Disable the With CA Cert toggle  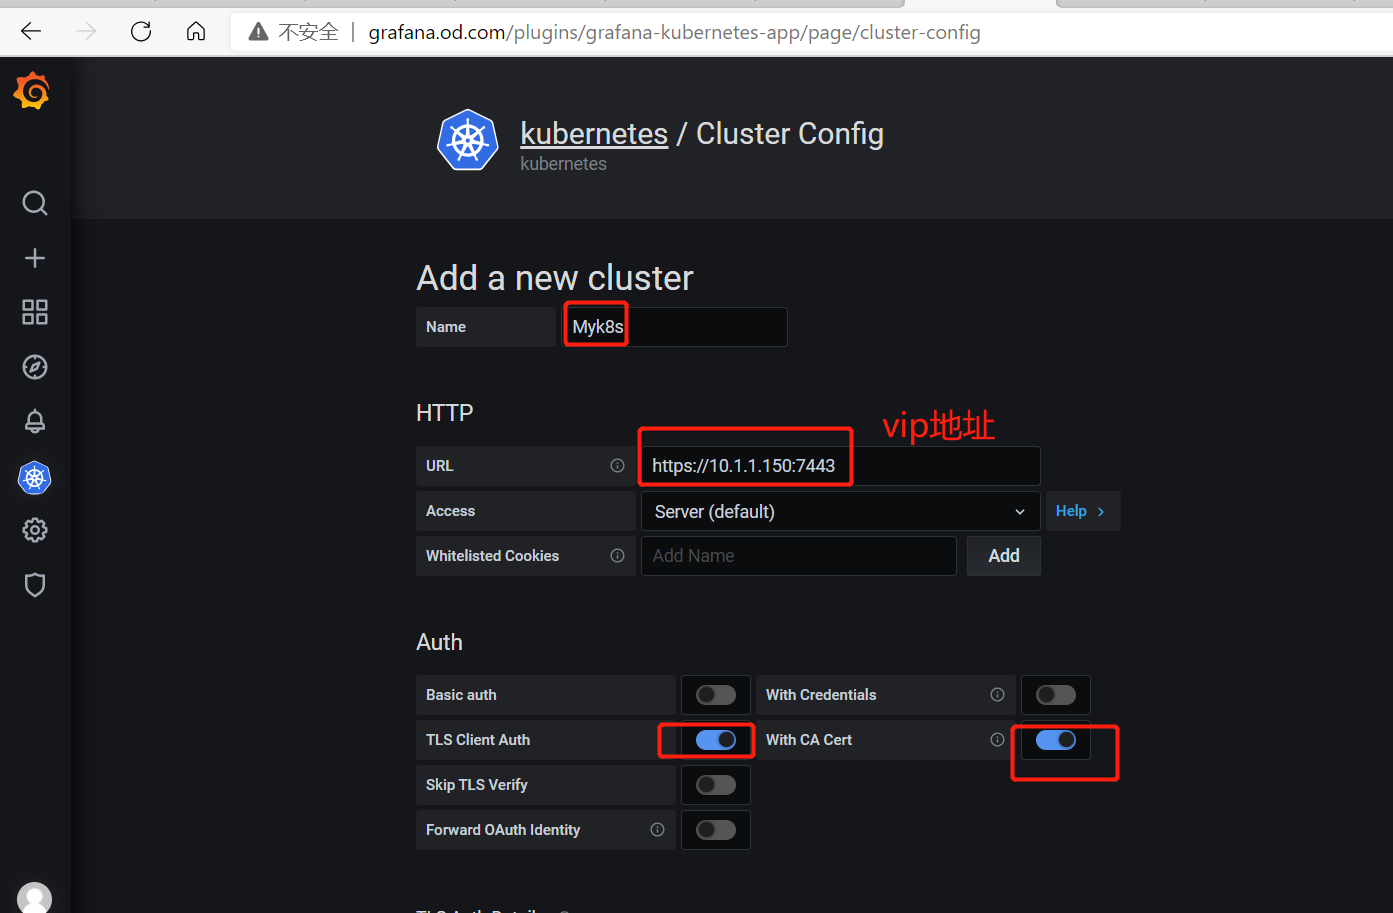pyautogui.click(x=1056, y=740)
